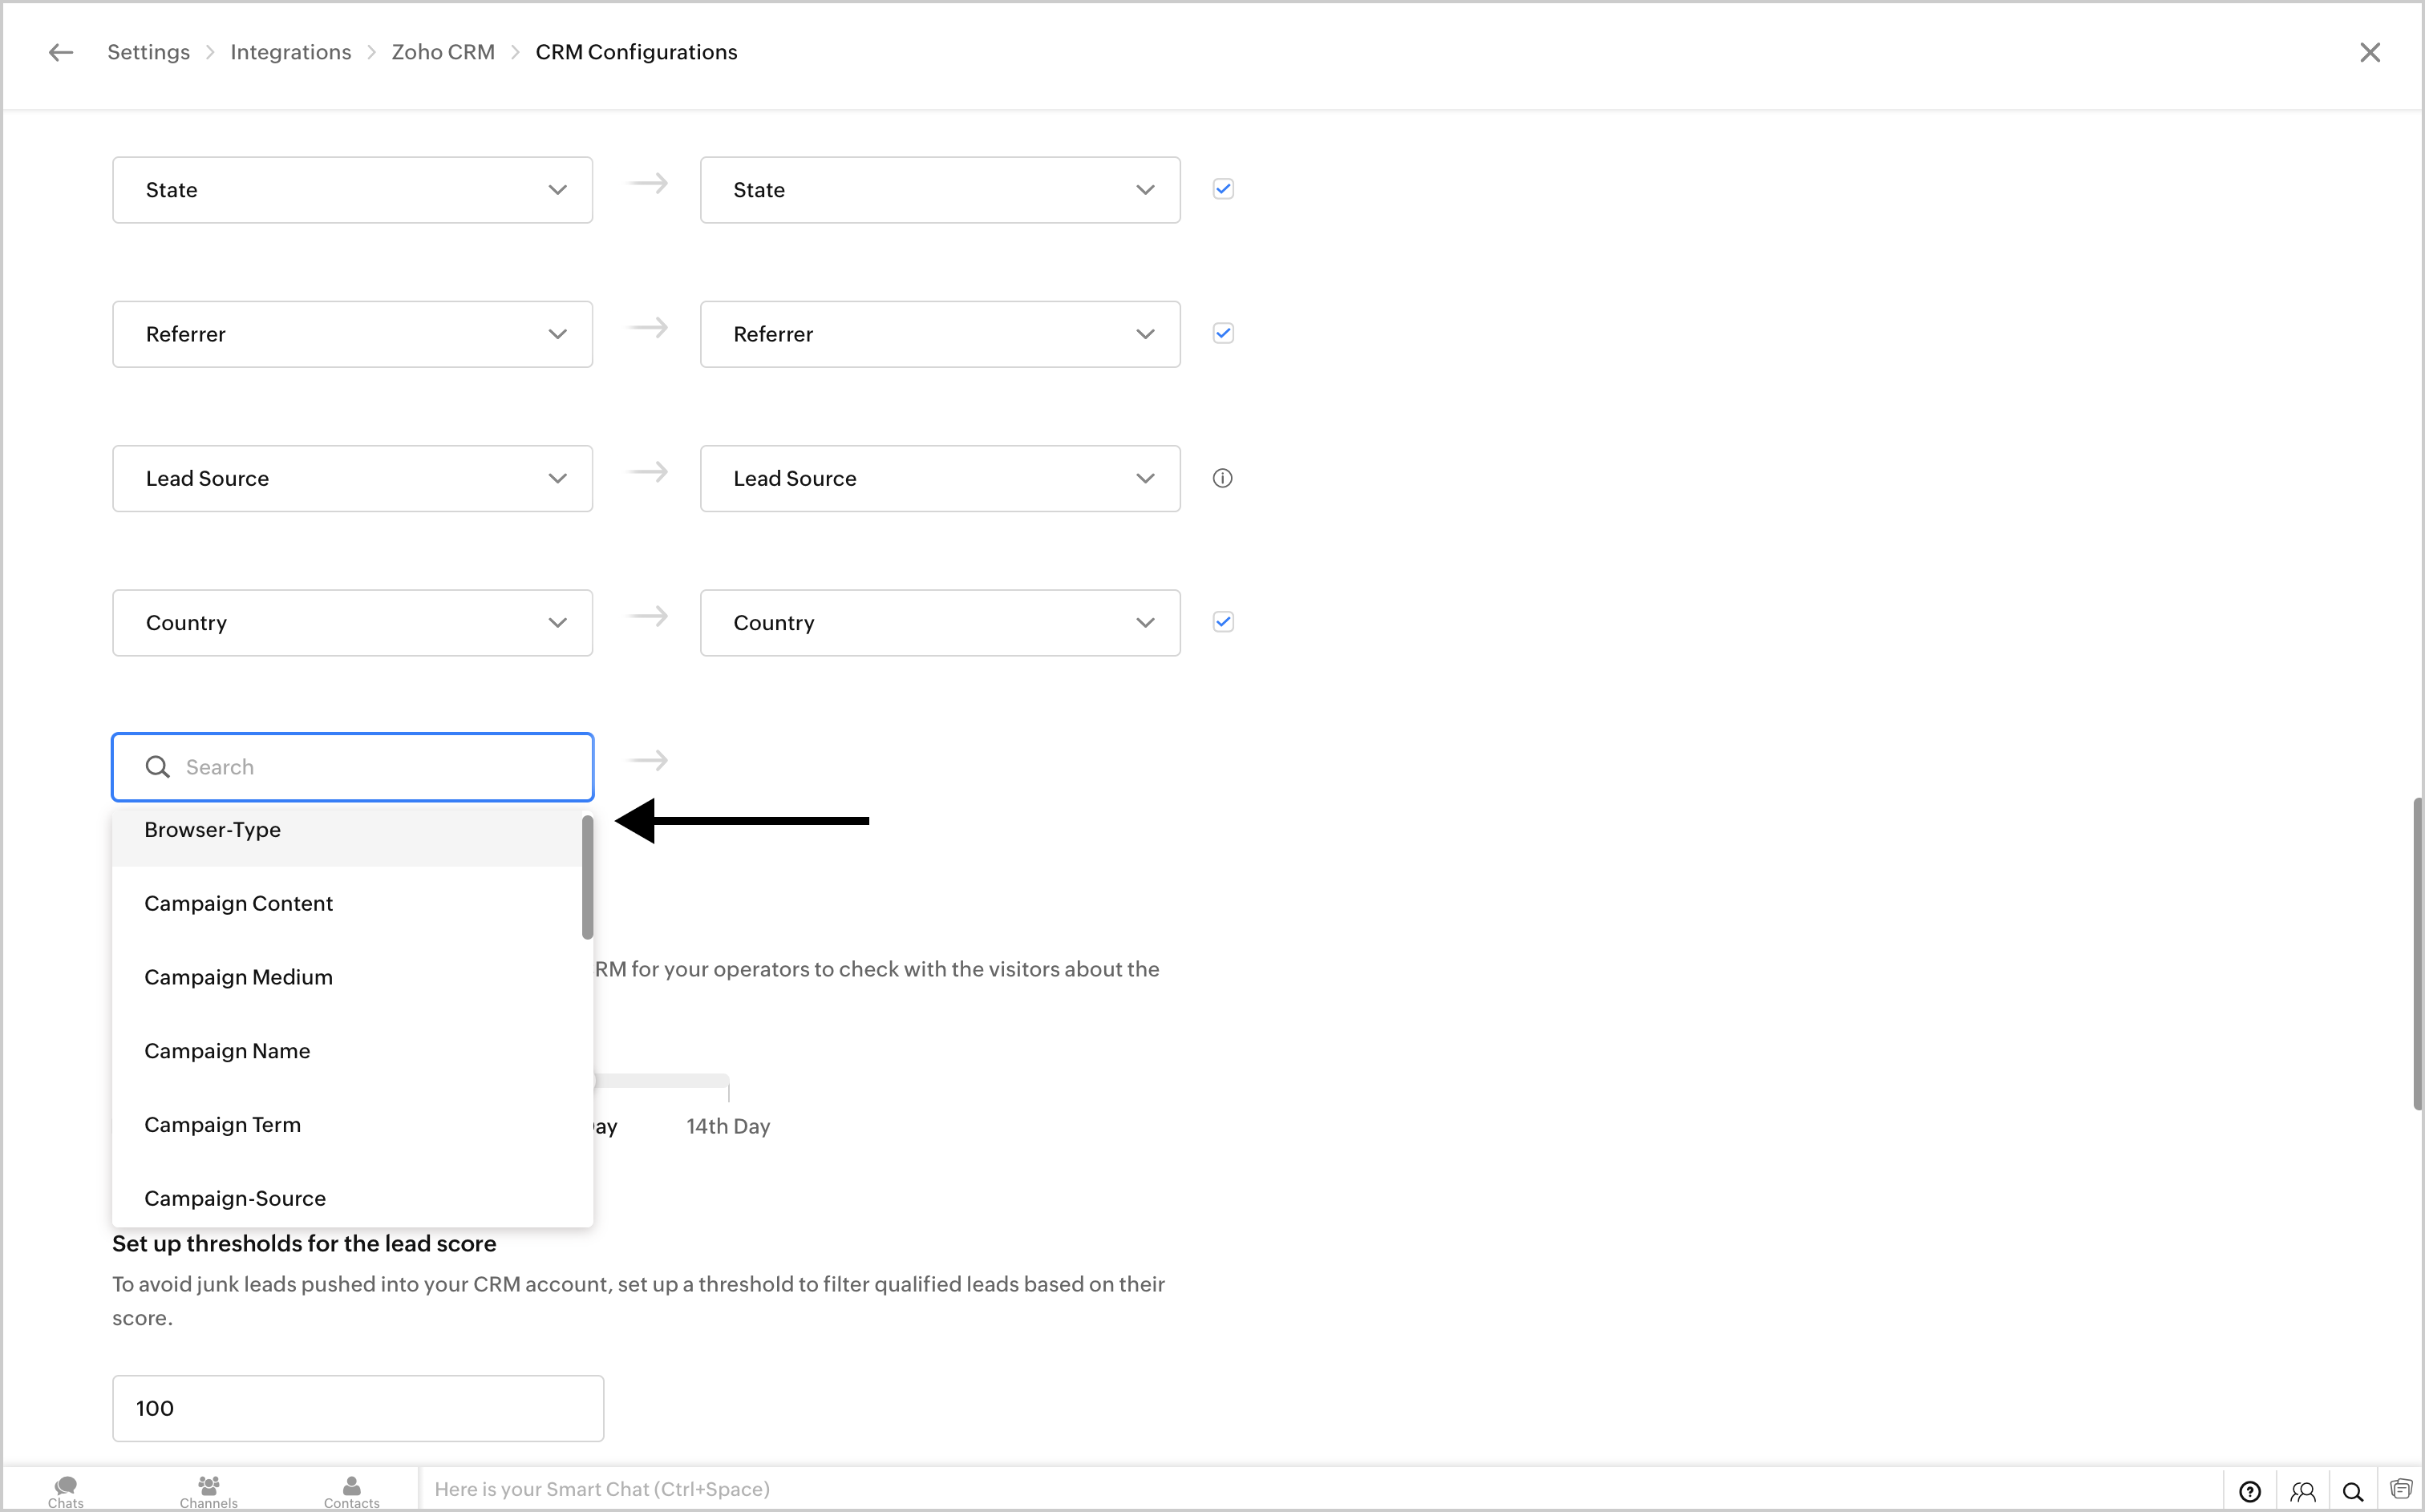Click the lead score threshold input field
The width and height of the screenshot is (2425, 1512).
(357, 1408)
